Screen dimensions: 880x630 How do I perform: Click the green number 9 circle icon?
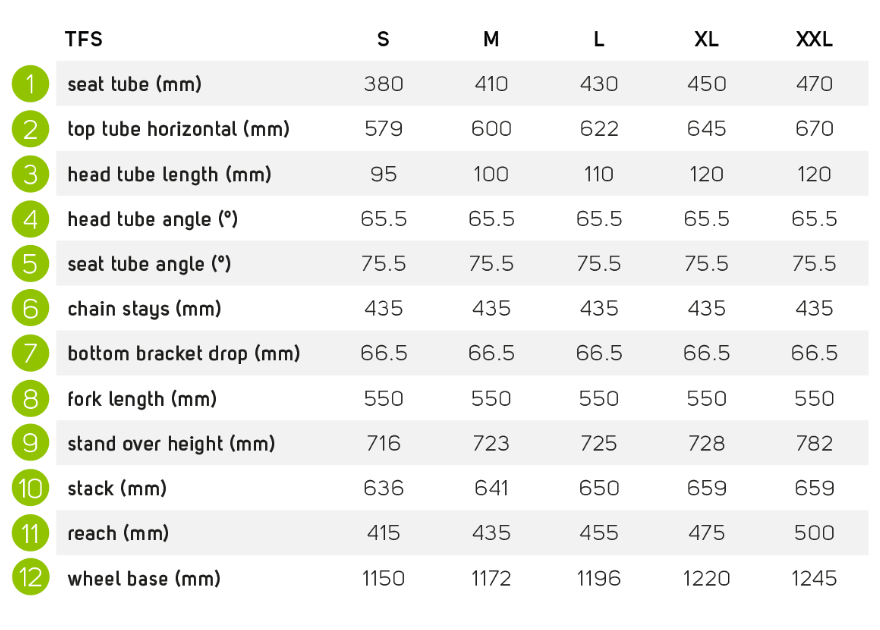[30, 443]
